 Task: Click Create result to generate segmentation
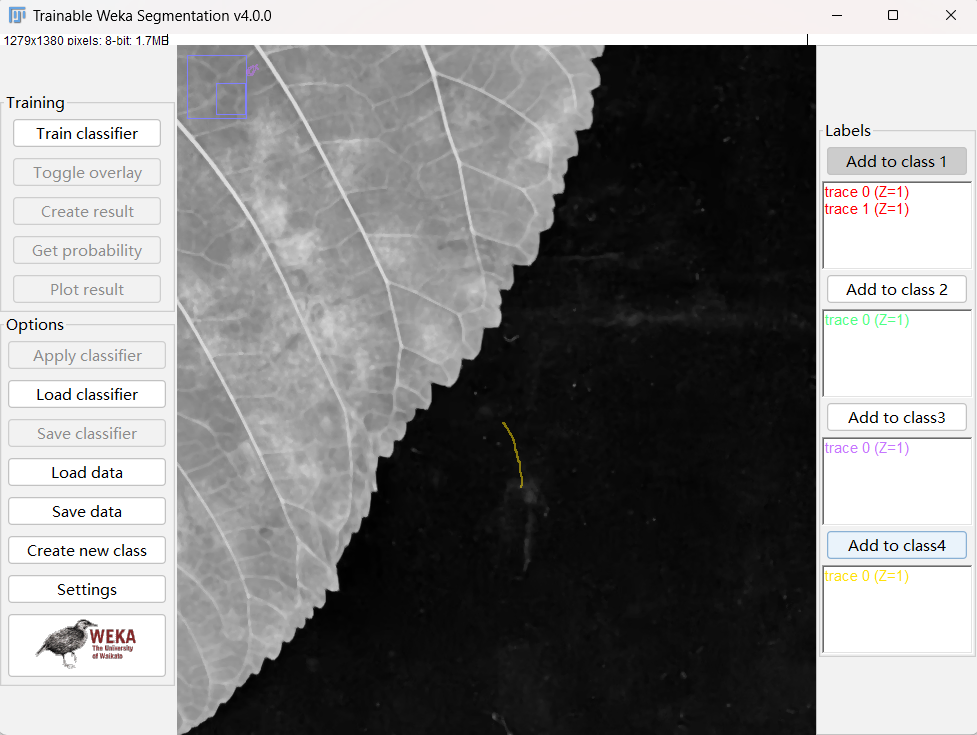pyautogui.click(x=86, y=211)
